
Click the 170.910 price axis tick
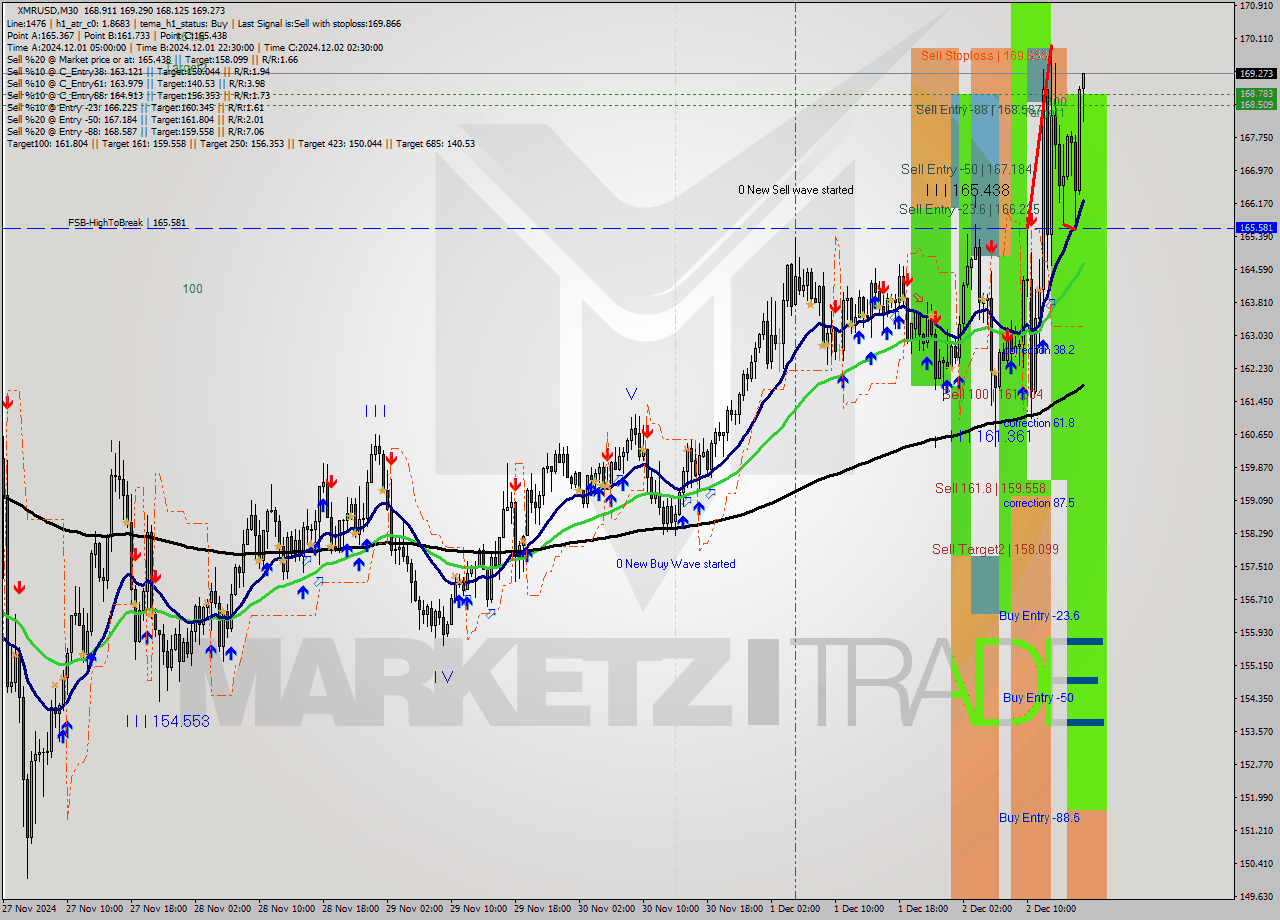pyautogui.click(x=1256, y=6)
